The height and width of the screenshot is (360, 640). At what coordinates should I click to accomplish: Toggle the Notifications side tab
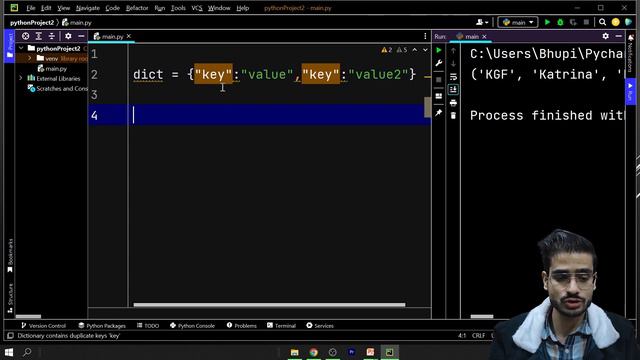click(x=631, y=53)
